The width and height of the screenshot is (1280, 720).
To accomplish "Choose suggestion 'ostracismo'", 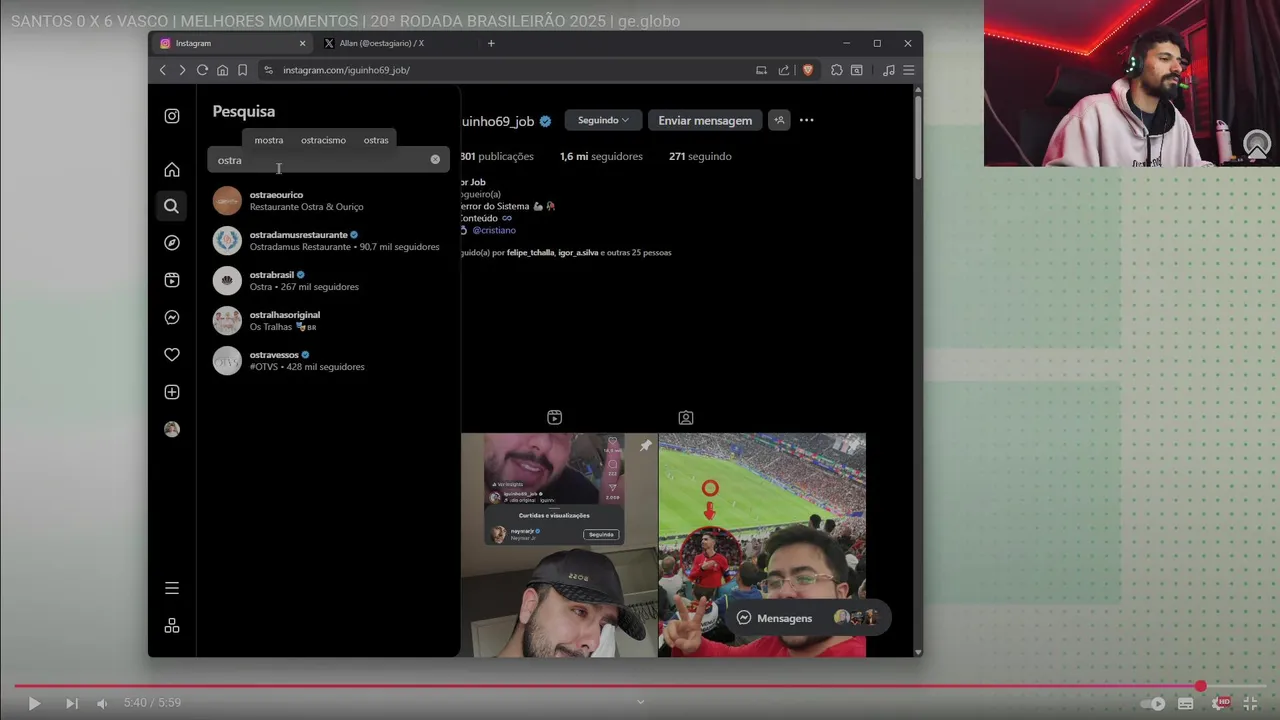I will 323,140.
